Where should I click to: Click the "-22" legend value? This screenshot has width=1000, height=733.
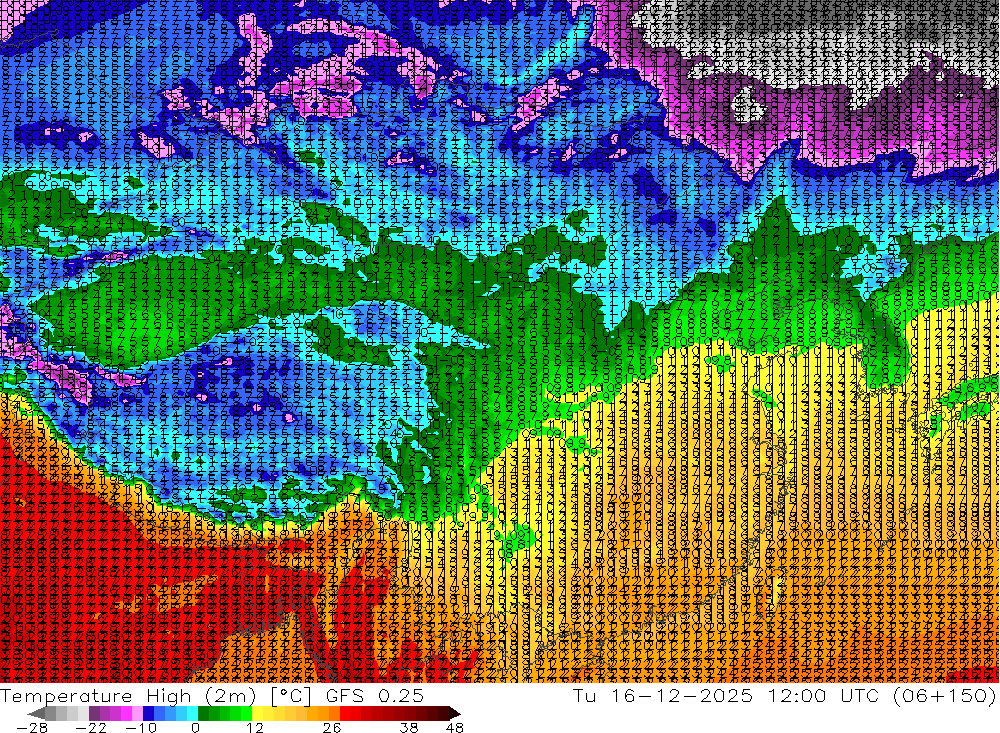pos(91,728)
